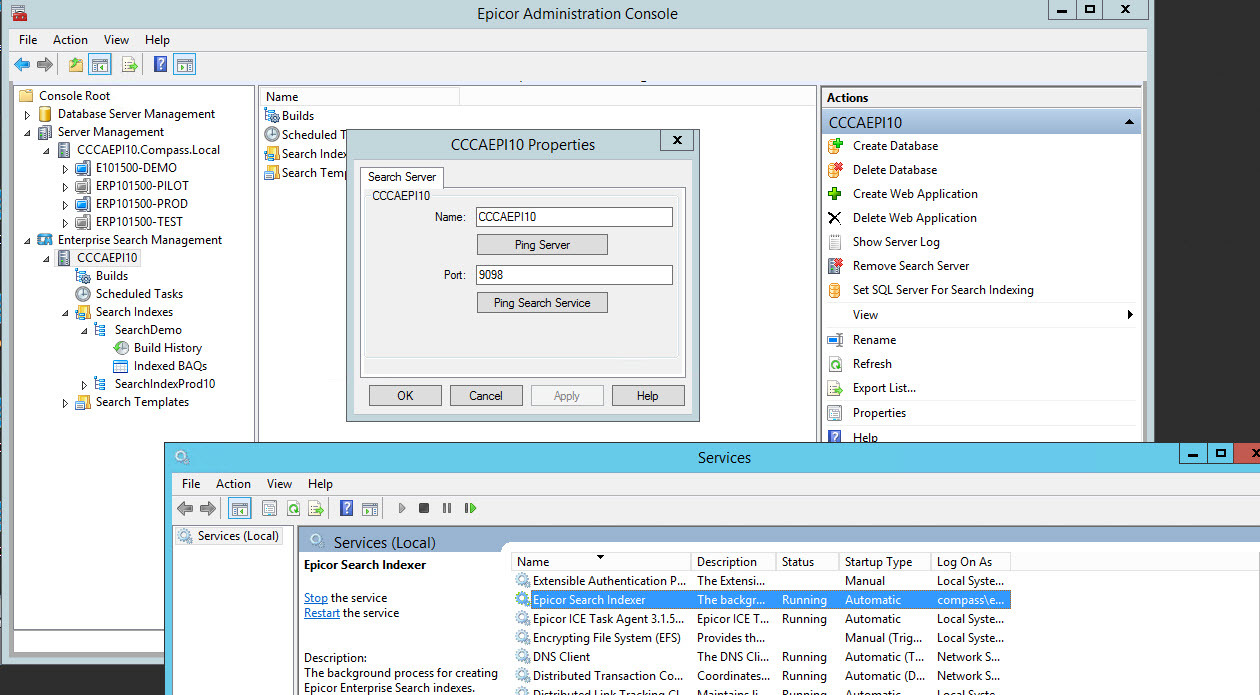1260x695 pixels.
Task: Click Help button in Properties dialog
Action: (648, 396)
